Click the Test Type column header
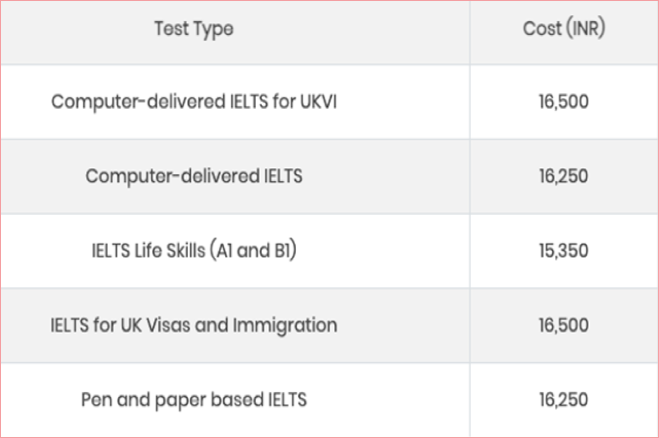The width and height of the screenshot is (659, 438). point(194,30)
